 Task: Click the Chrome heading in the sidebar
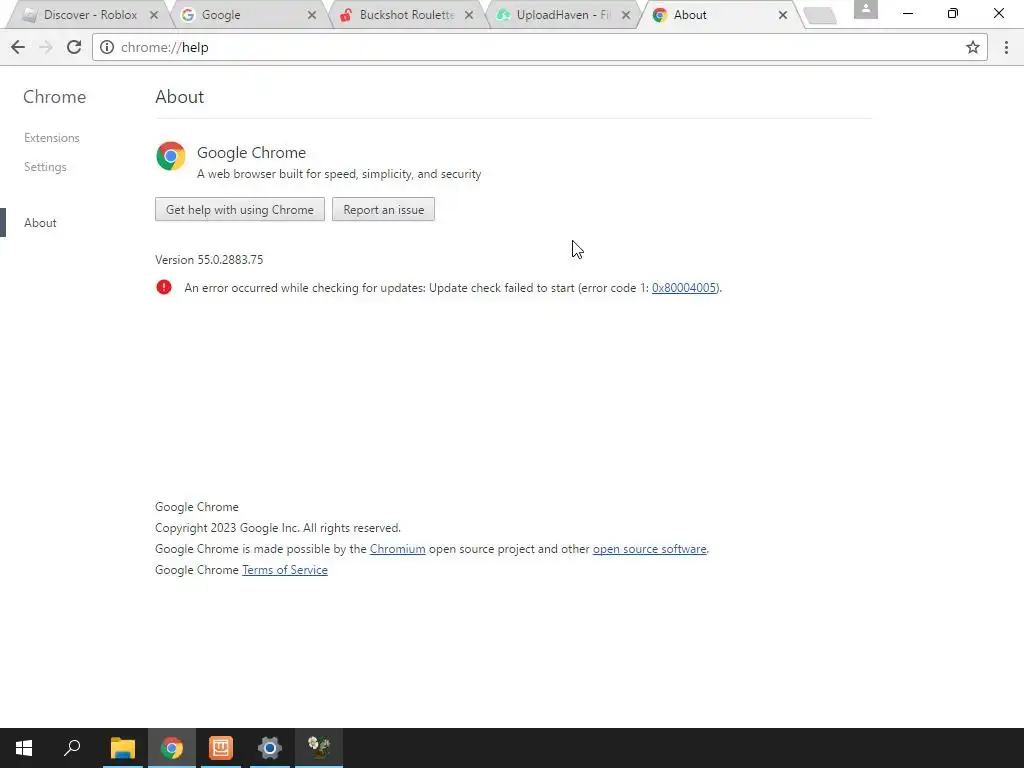coord(54,97)
